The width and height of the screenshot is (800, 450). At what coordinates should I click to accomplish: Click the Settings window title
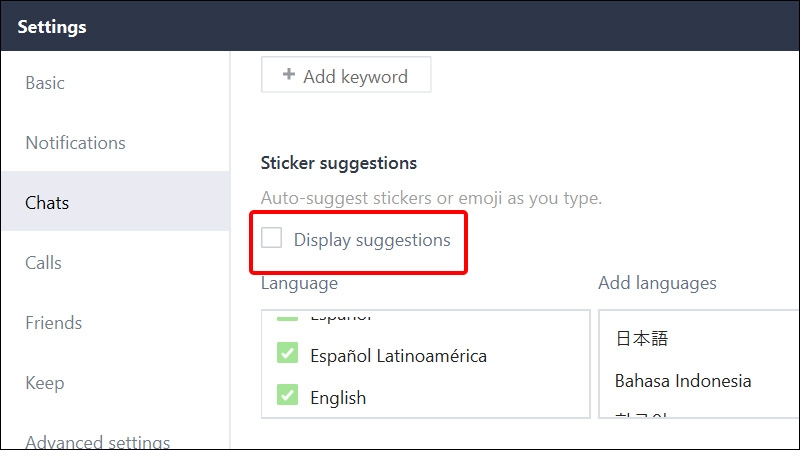pyautogui.click(x=52, y=27)
